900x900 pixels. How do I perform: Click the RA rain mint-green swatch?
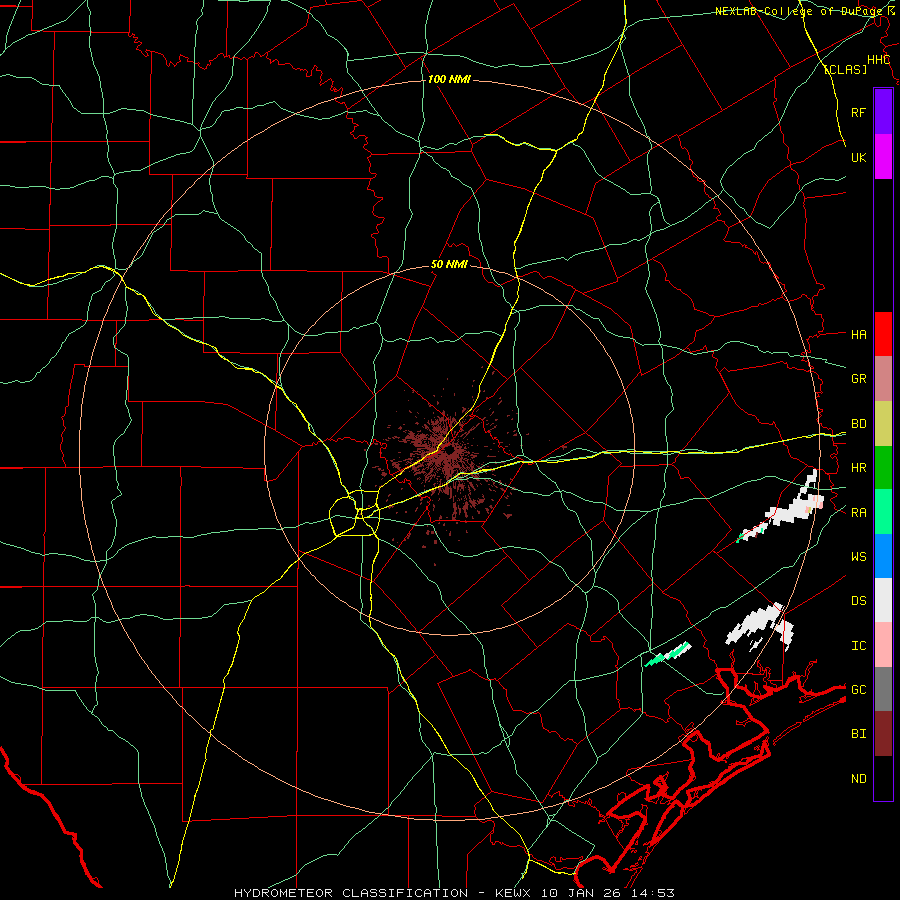coord(883,512)
